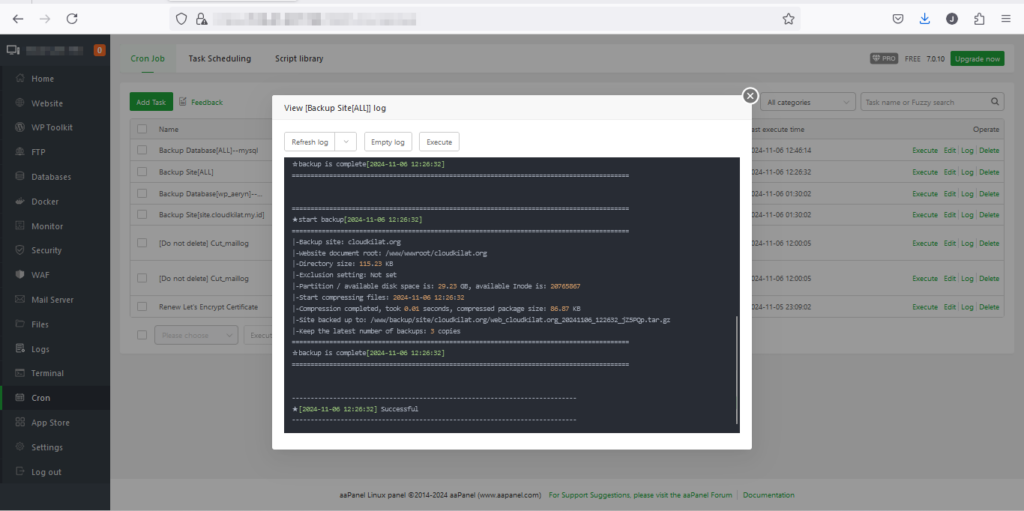Click the Terminal sidebar icon
1024x511 pixels.
click(16, 373)
